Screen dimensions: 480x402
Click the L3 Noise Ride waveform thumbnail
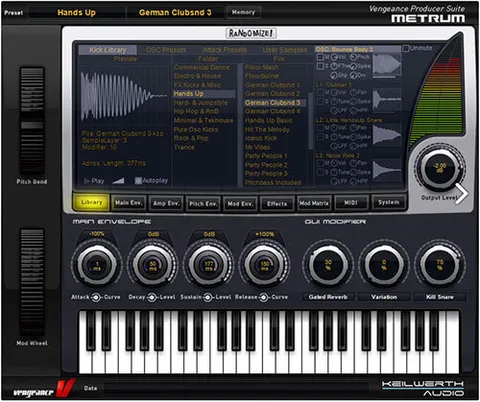[x=387, y=170]
